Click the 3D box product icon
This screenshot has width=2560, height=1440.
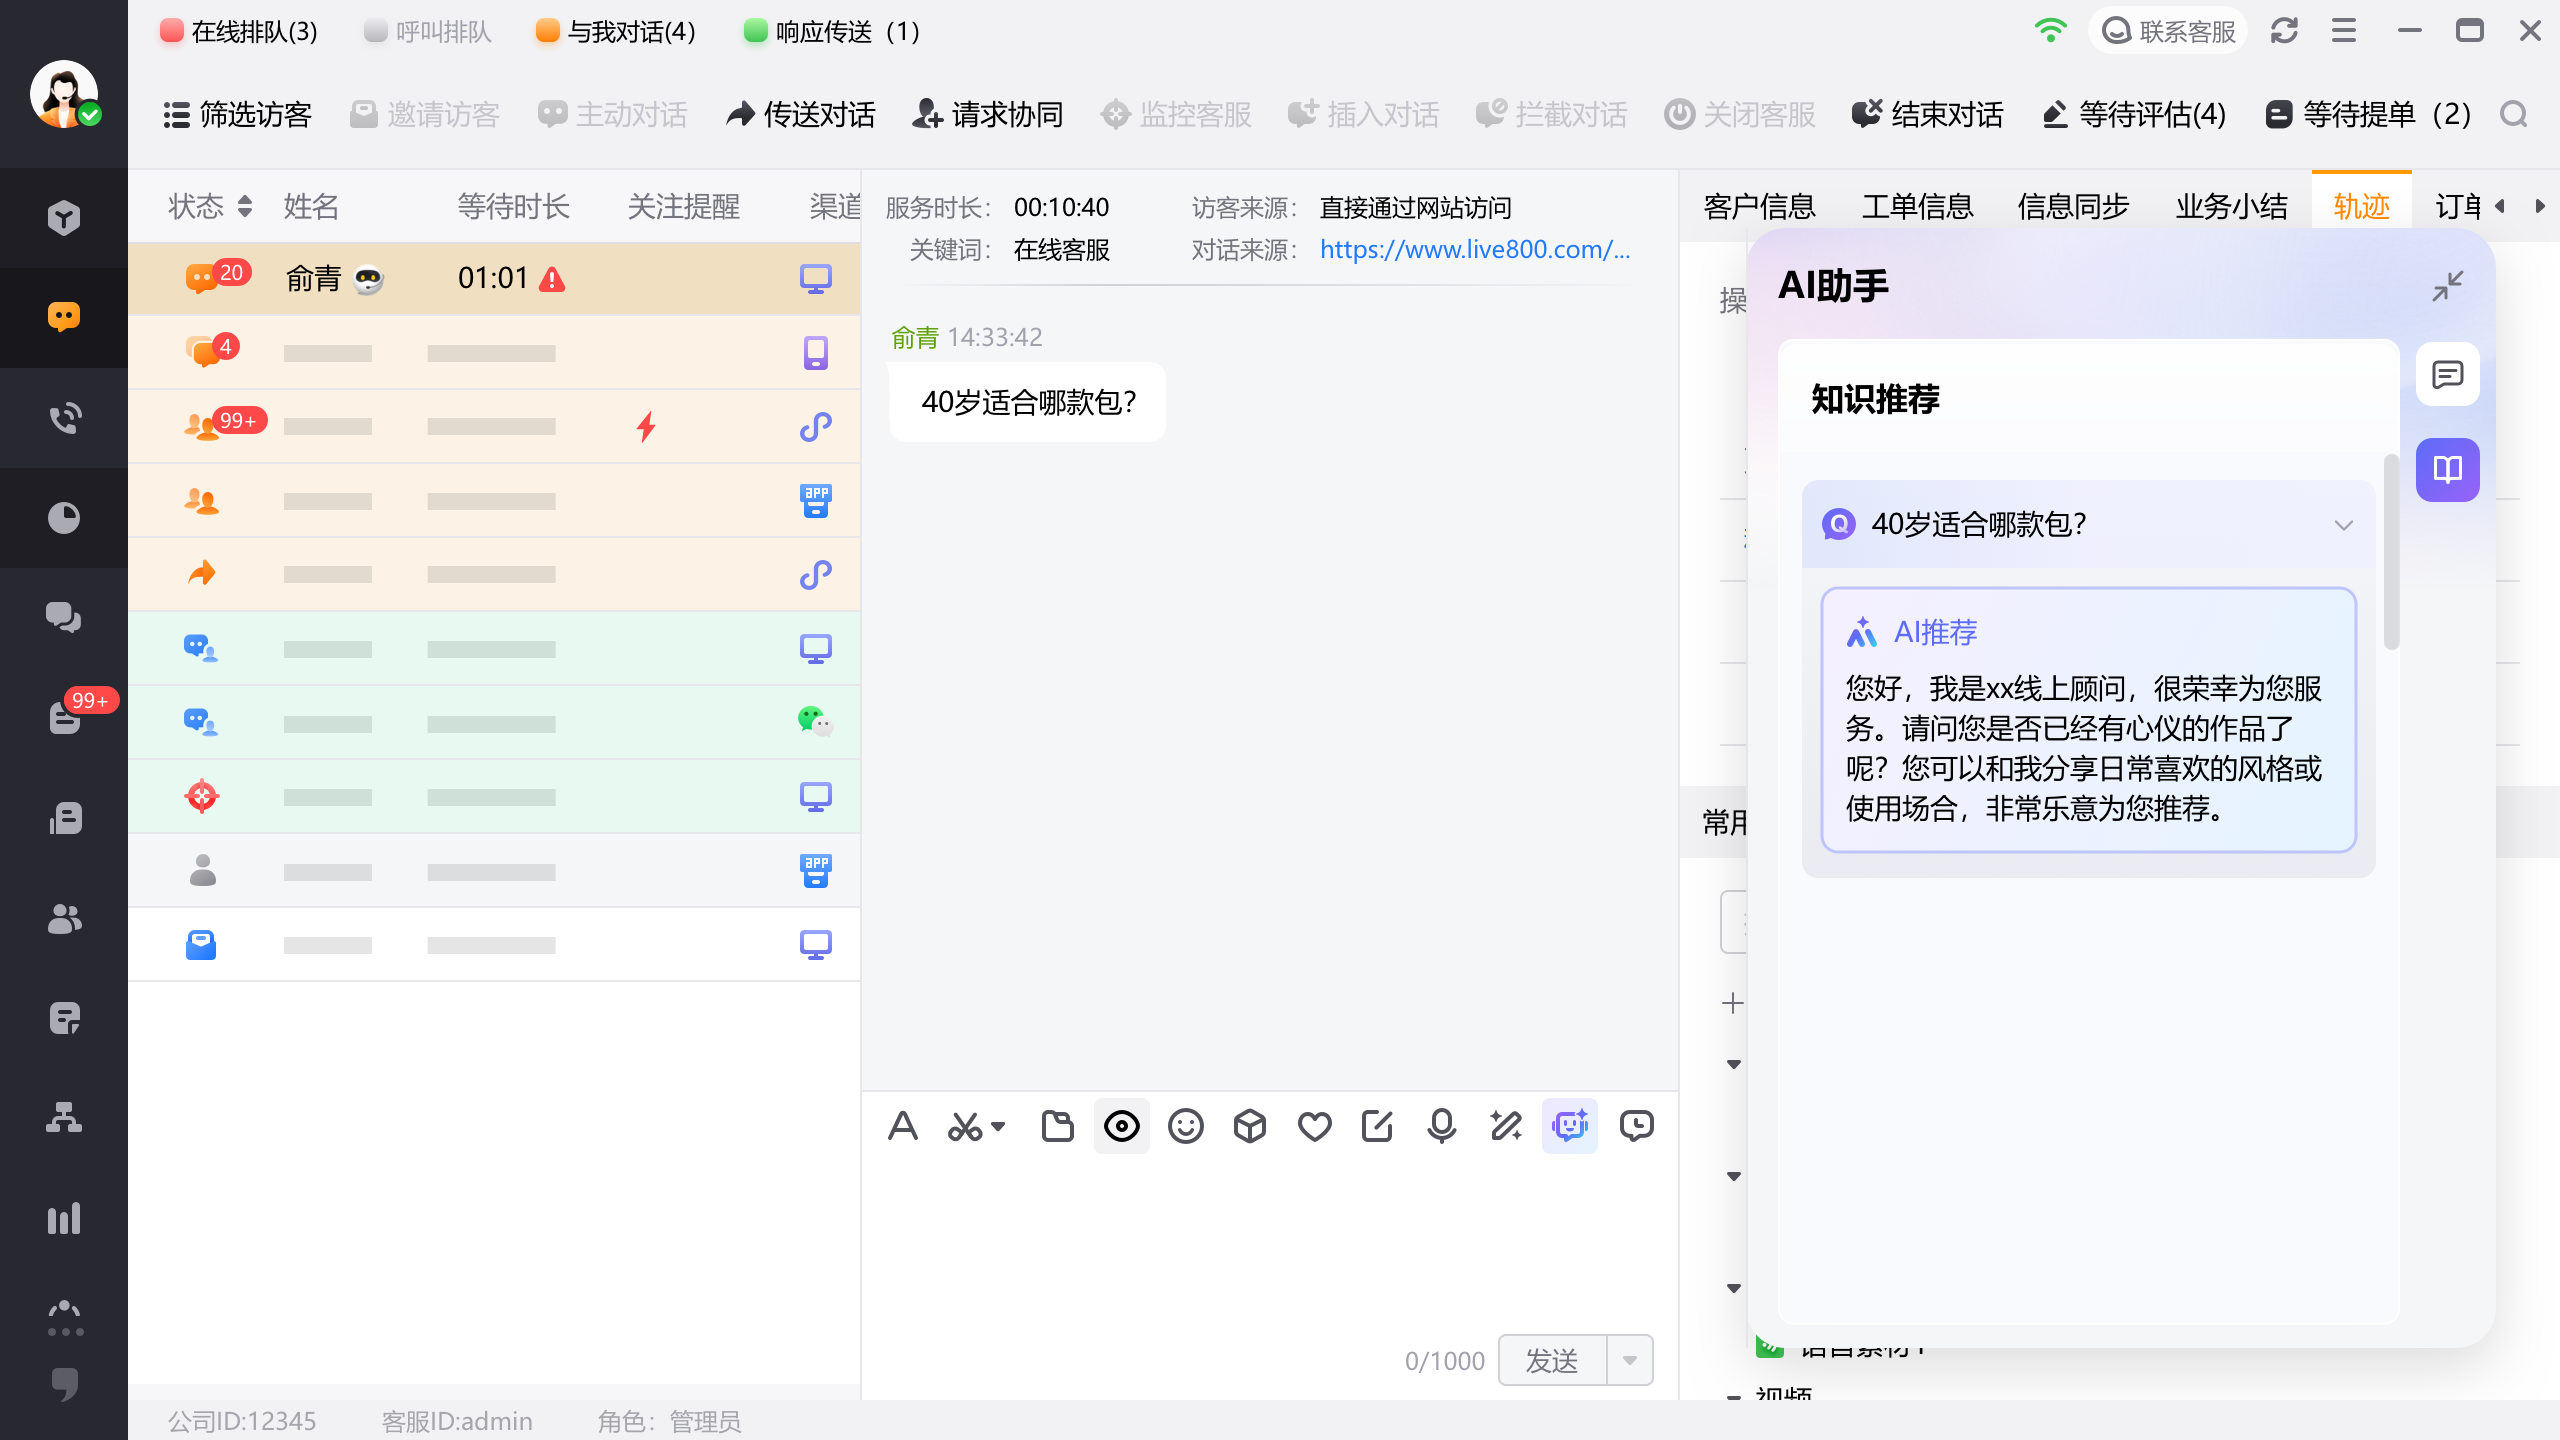click(x=1249, y=1126)
